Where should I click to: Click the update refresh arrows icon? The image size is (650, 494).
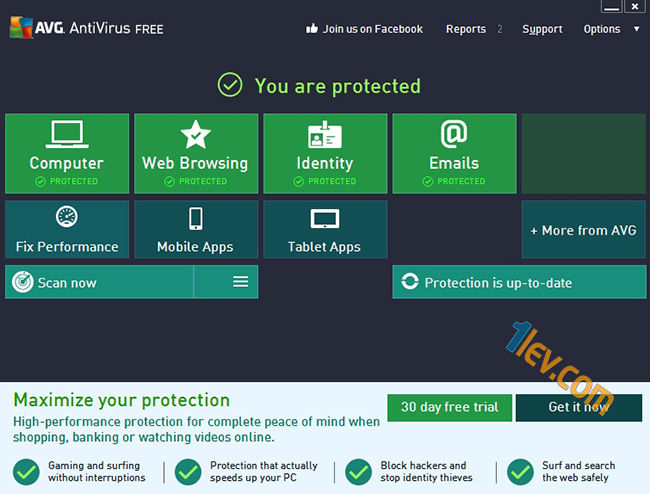(x=410, y=281)
